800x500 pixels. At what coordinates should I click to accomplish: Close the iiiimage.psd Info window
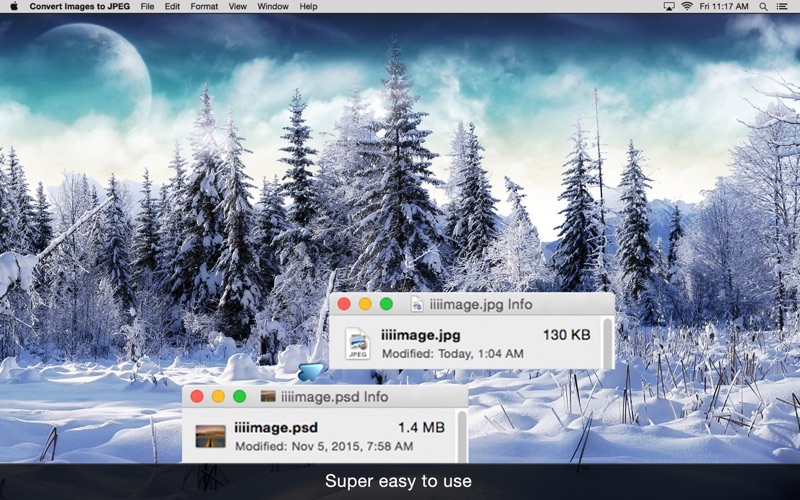point(197,396)
